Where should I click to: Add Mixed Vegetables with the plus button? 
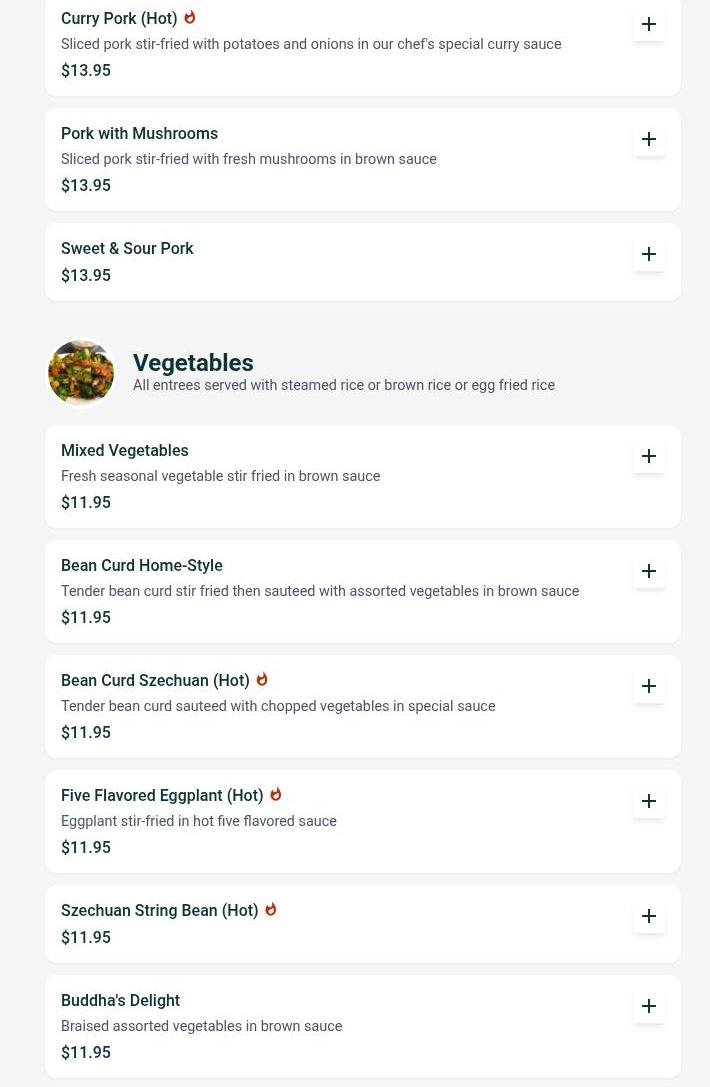pos(649,456)
